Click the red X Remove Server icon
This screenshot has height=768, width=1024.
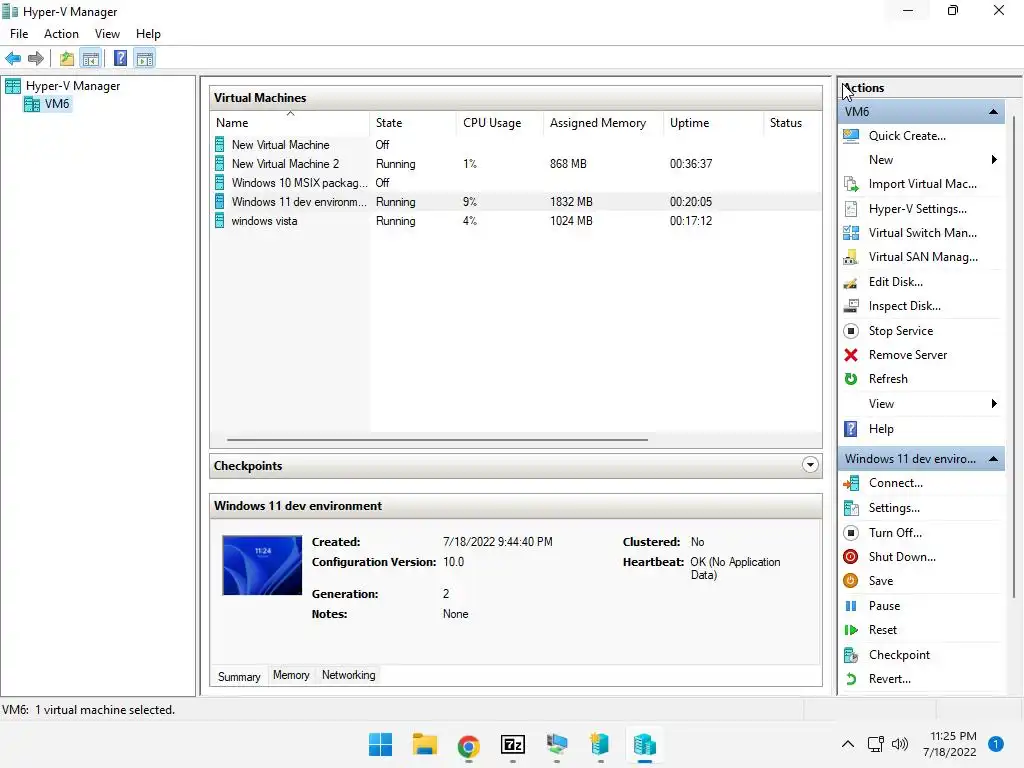(851, 355)
